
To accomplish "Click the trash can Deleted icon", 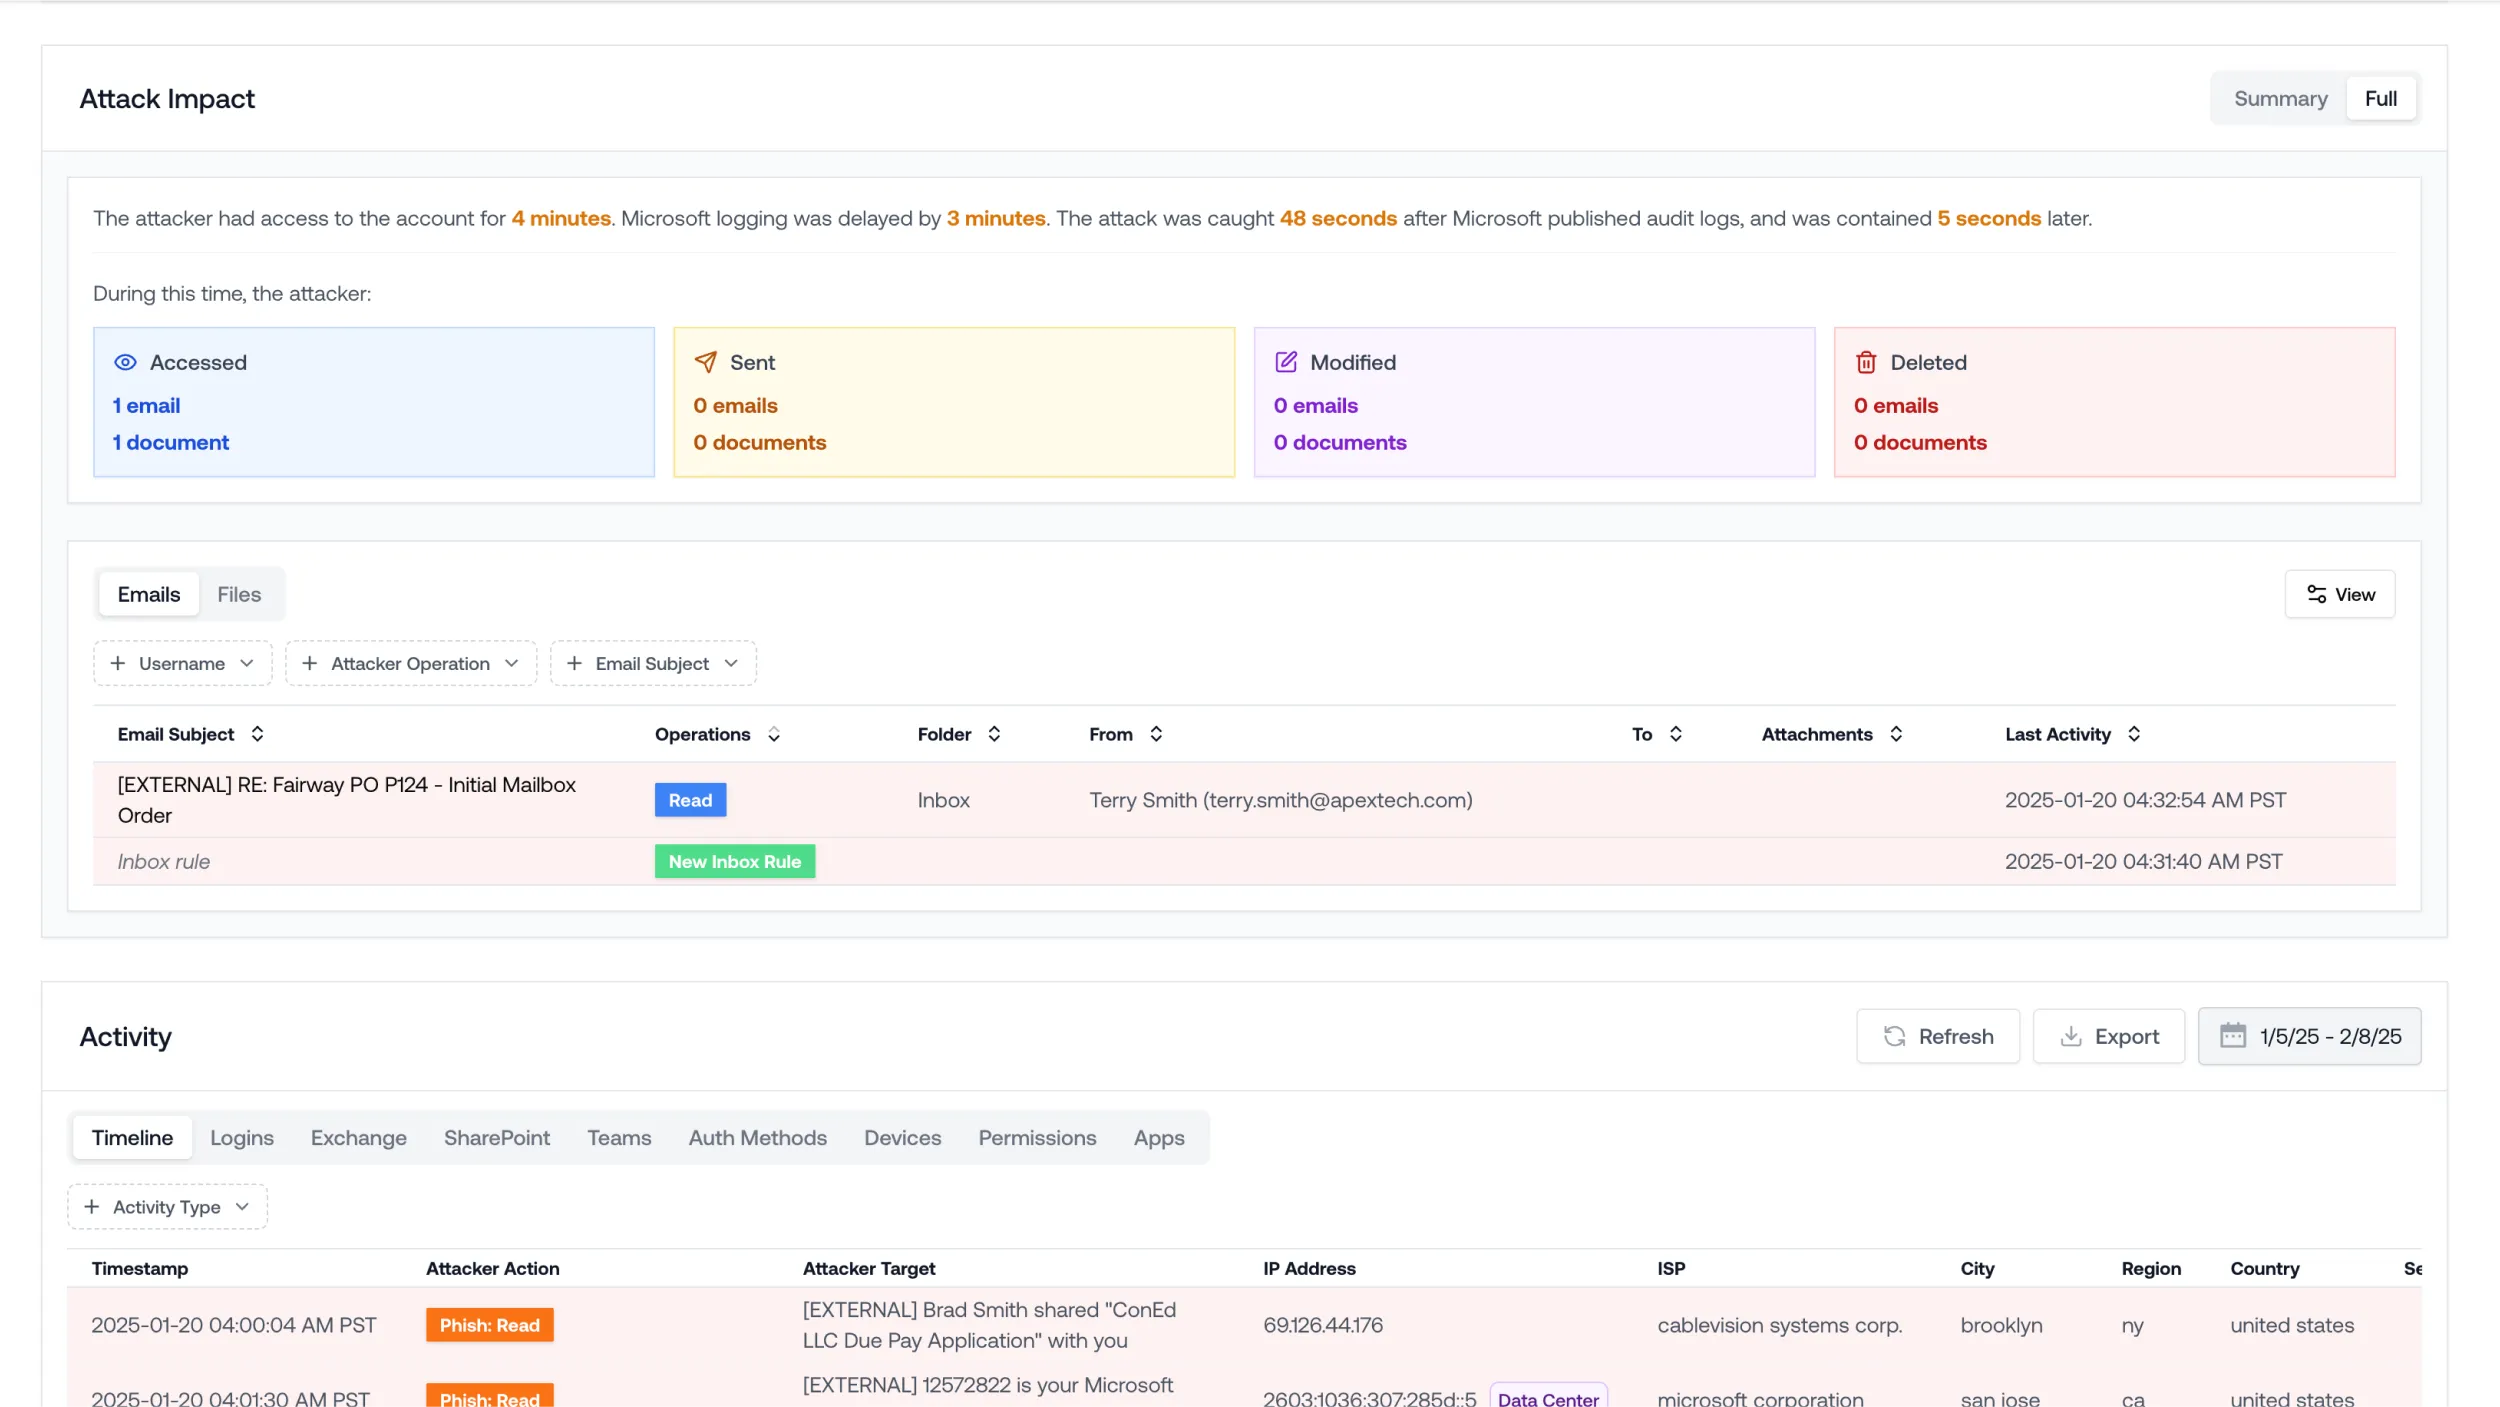I will 1866,362.
